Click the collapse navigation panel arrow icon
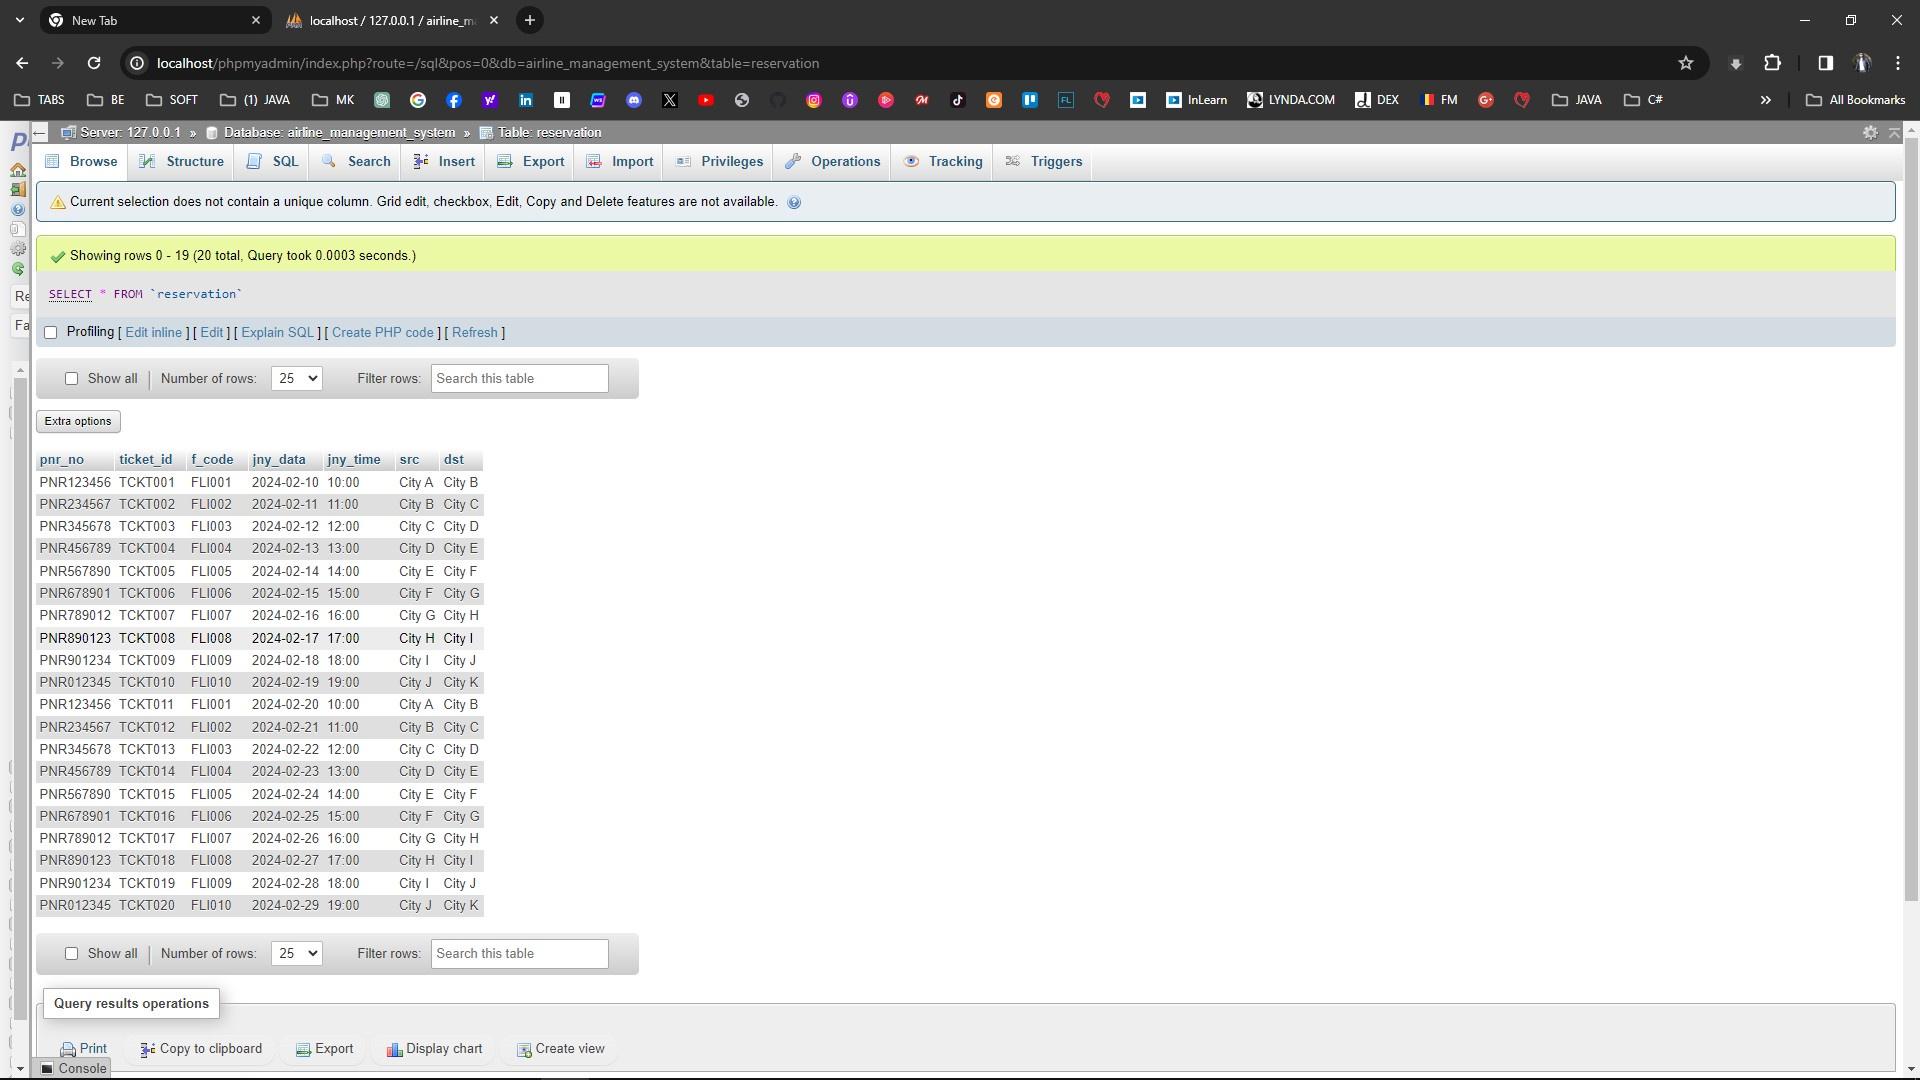 pyautogui.click(x=39, y=133)
